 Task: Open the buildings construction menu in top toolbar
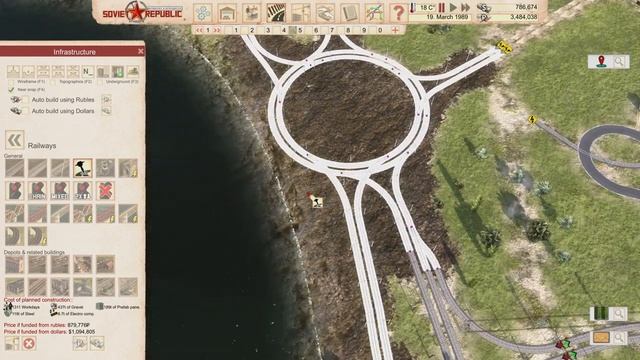227,13
